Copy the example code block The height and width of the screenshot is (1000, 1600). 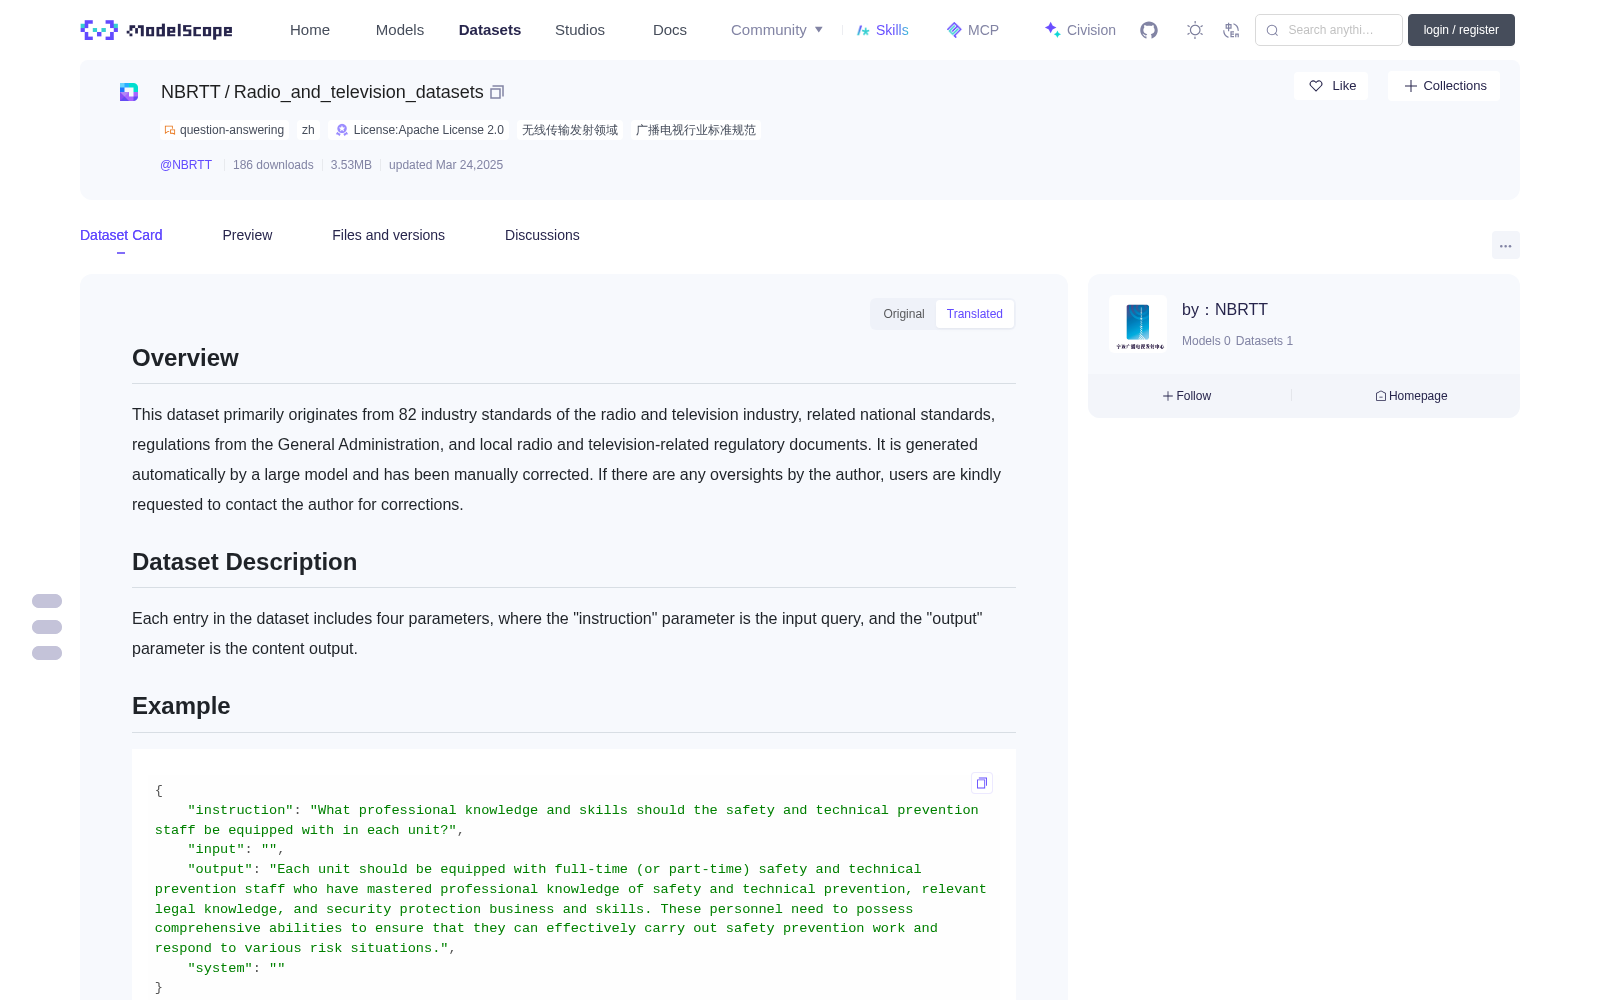tap(982, 783)
